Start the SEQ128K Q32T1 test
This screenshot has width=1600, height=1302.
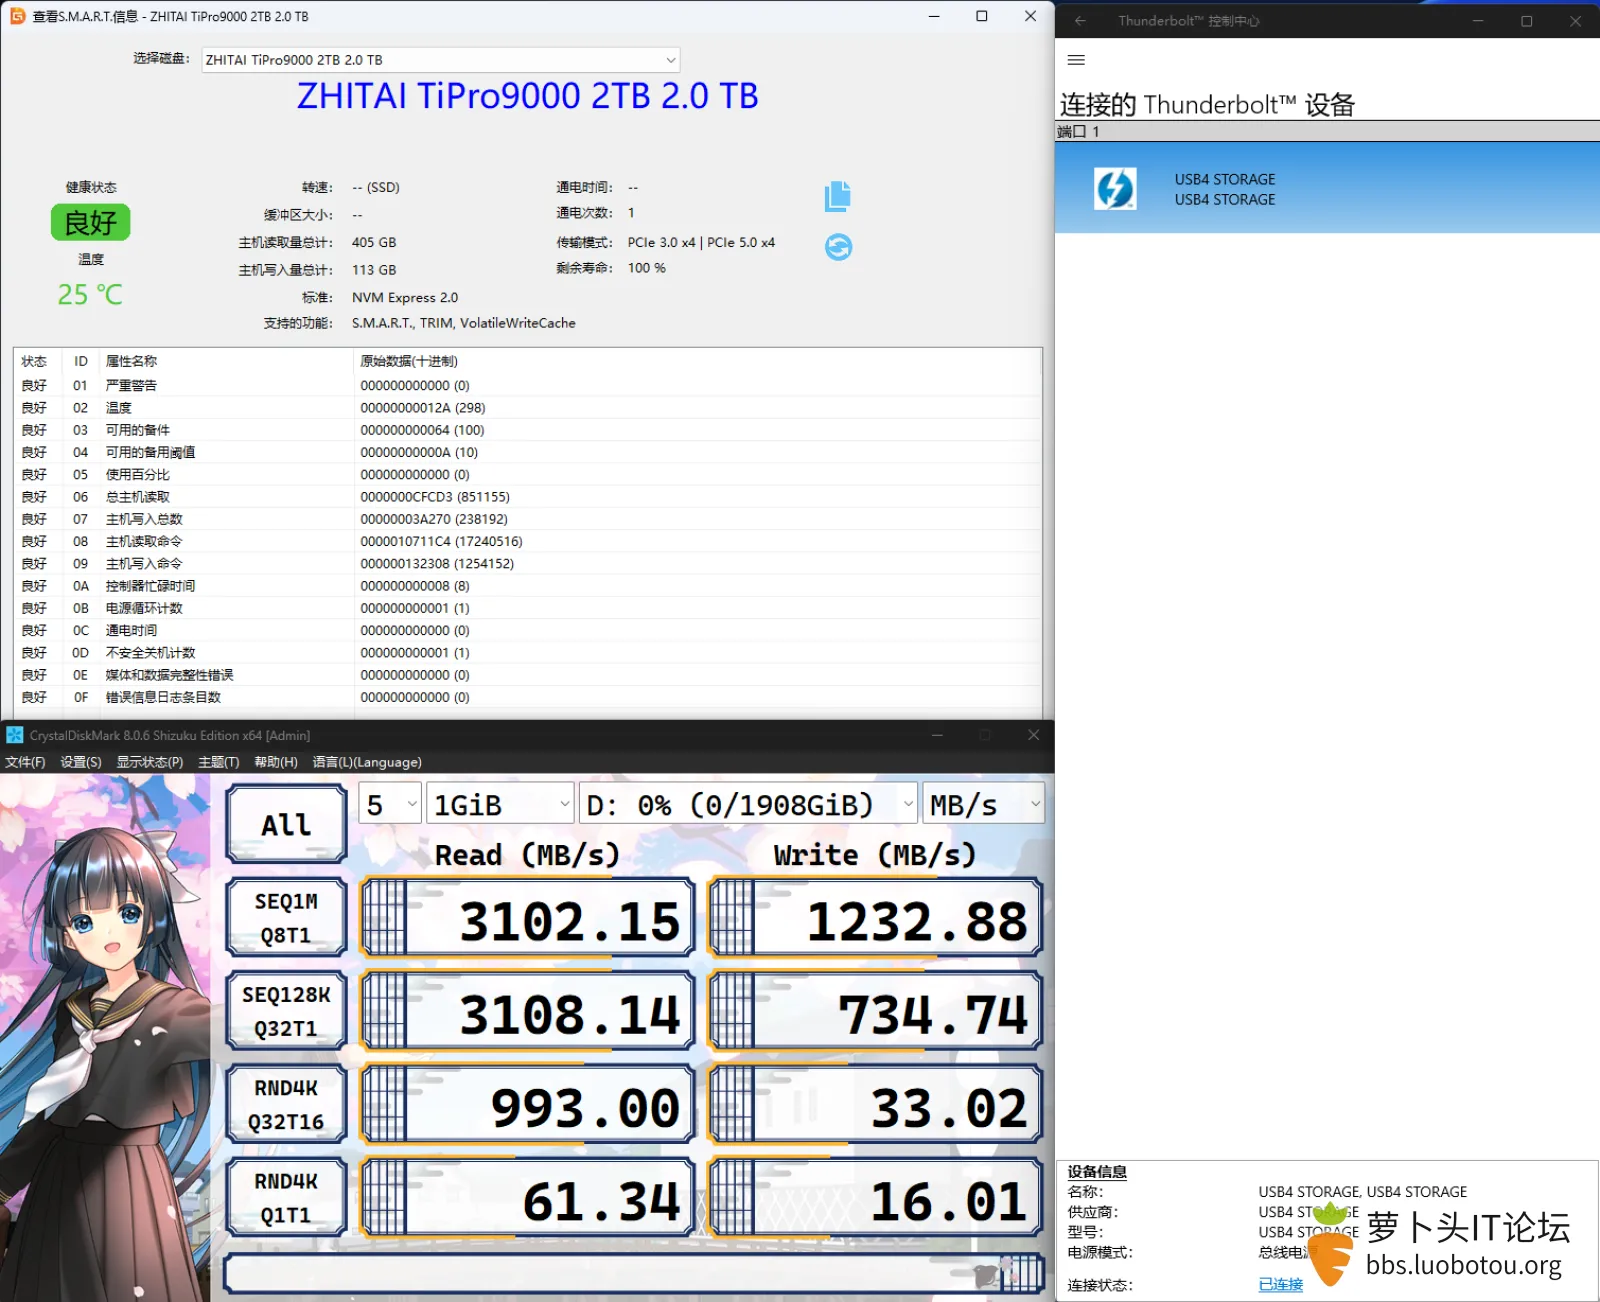coord(286,1011)
